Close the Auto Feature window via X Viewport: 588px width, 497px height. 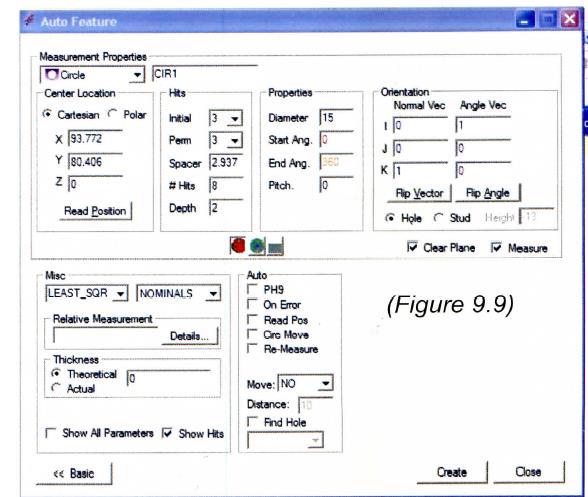click(569, 19)
